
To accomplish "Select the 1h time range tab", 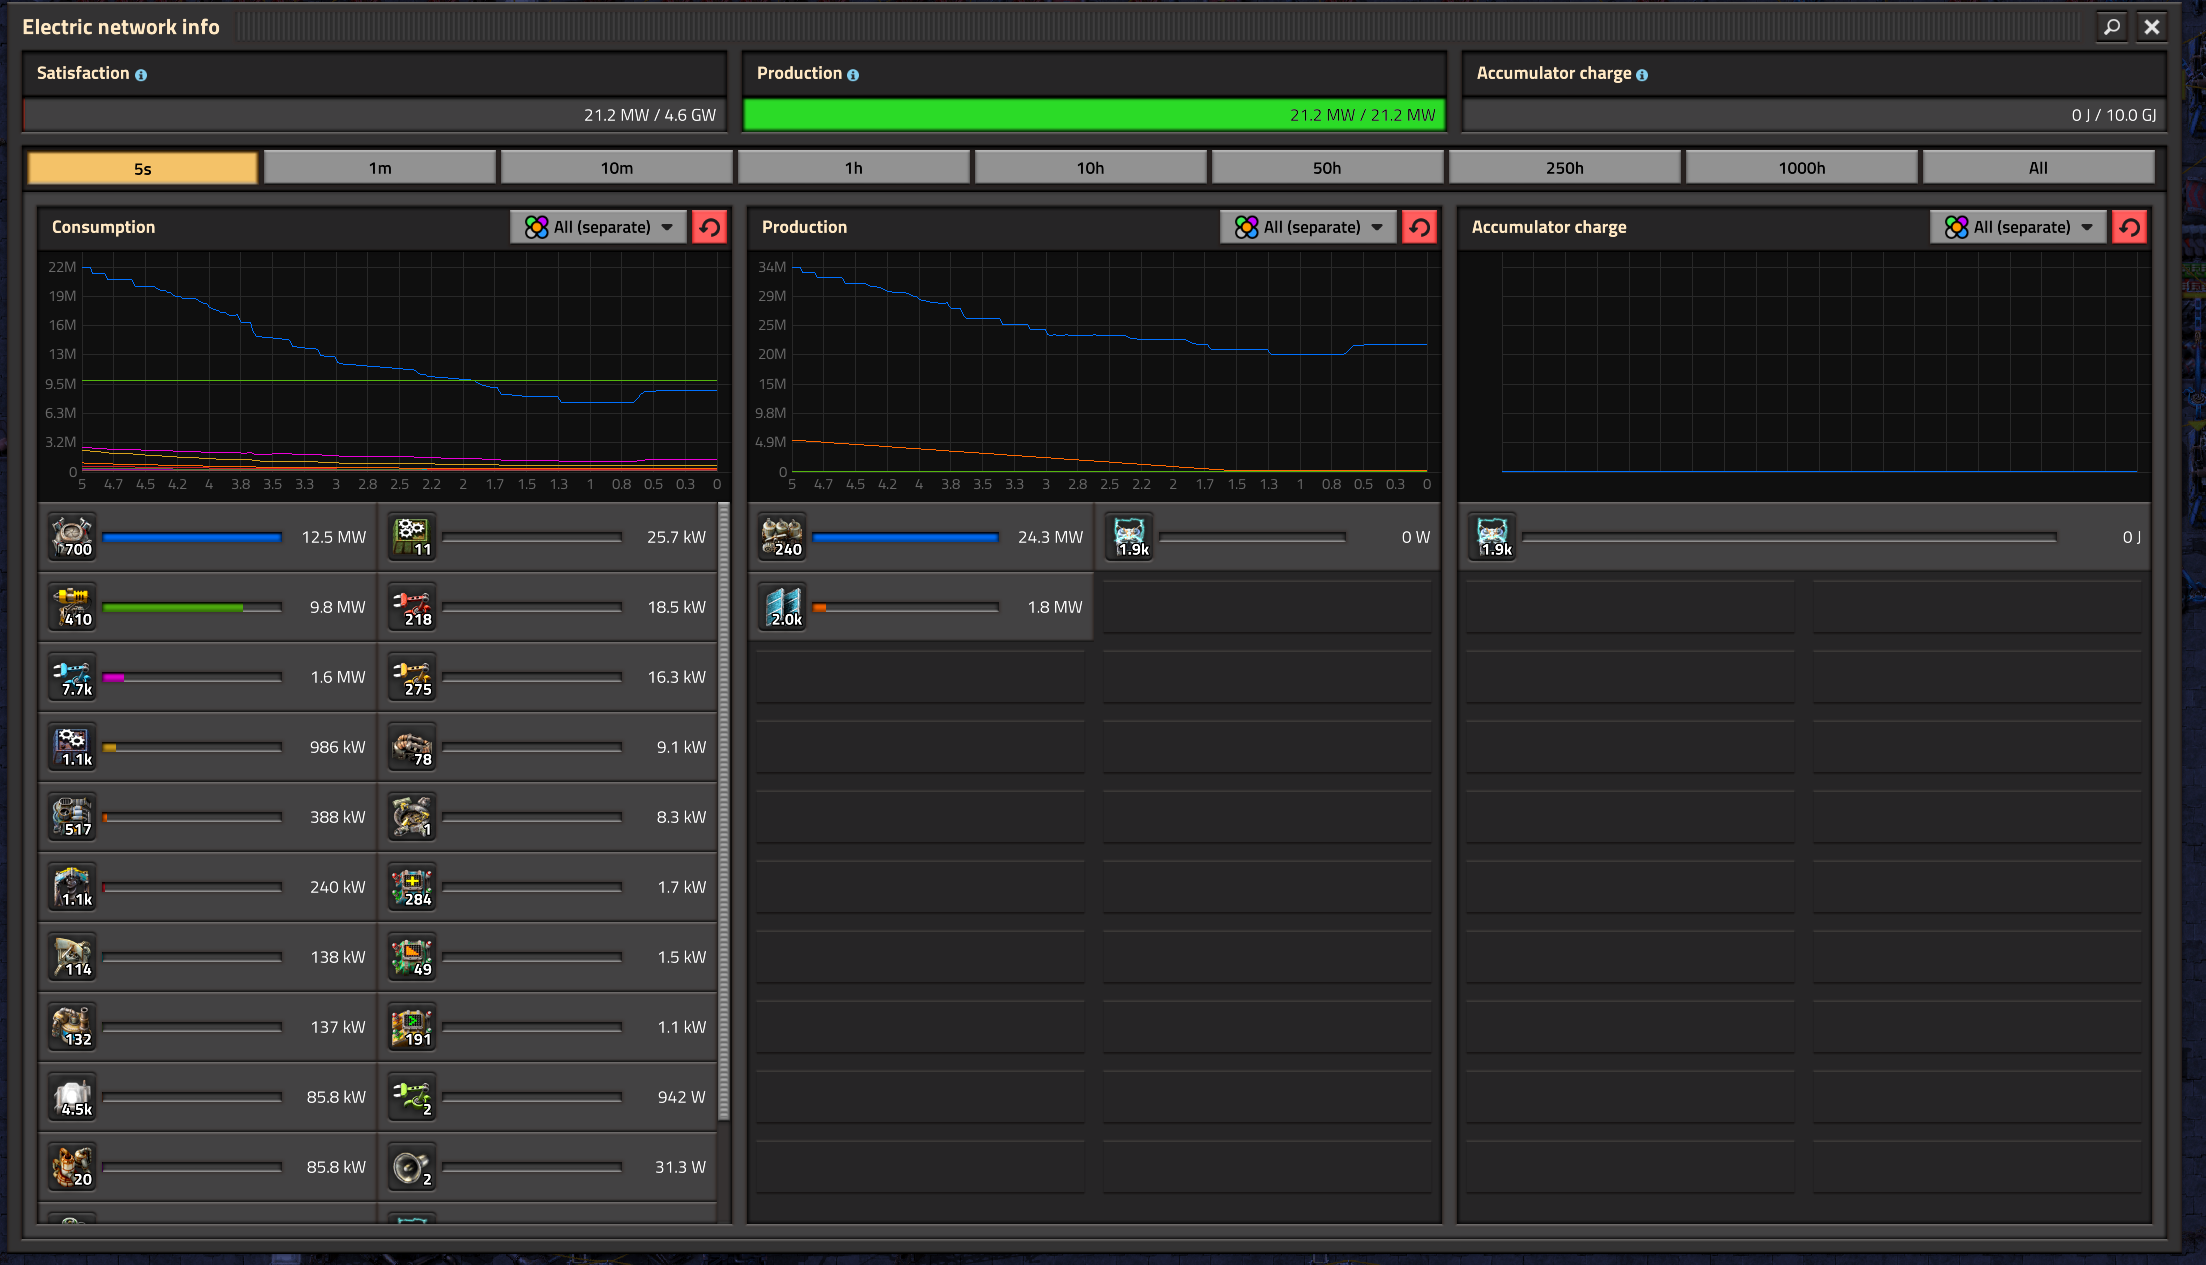I will tap(854, 168).
